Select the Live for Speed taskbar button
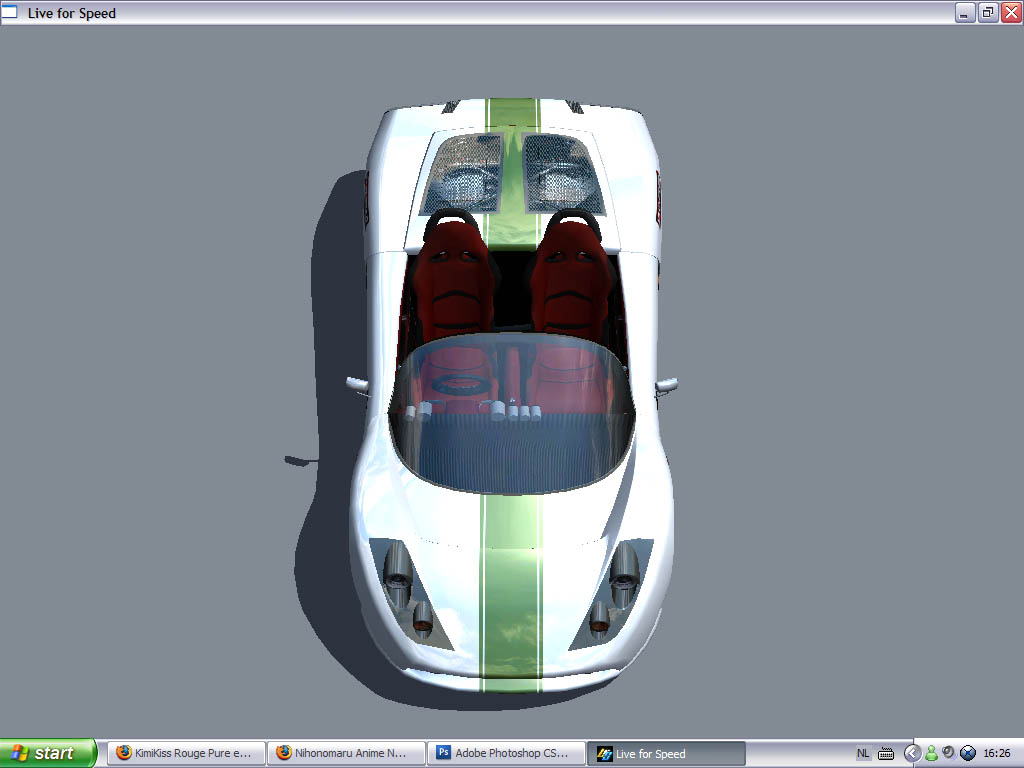This screenshot has height=768, width=1024. (x=666, y=753)
